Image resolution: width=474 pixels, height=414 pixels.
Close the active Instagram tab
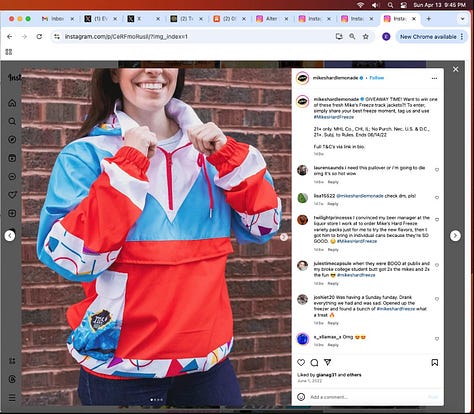(x=414, y=19)
